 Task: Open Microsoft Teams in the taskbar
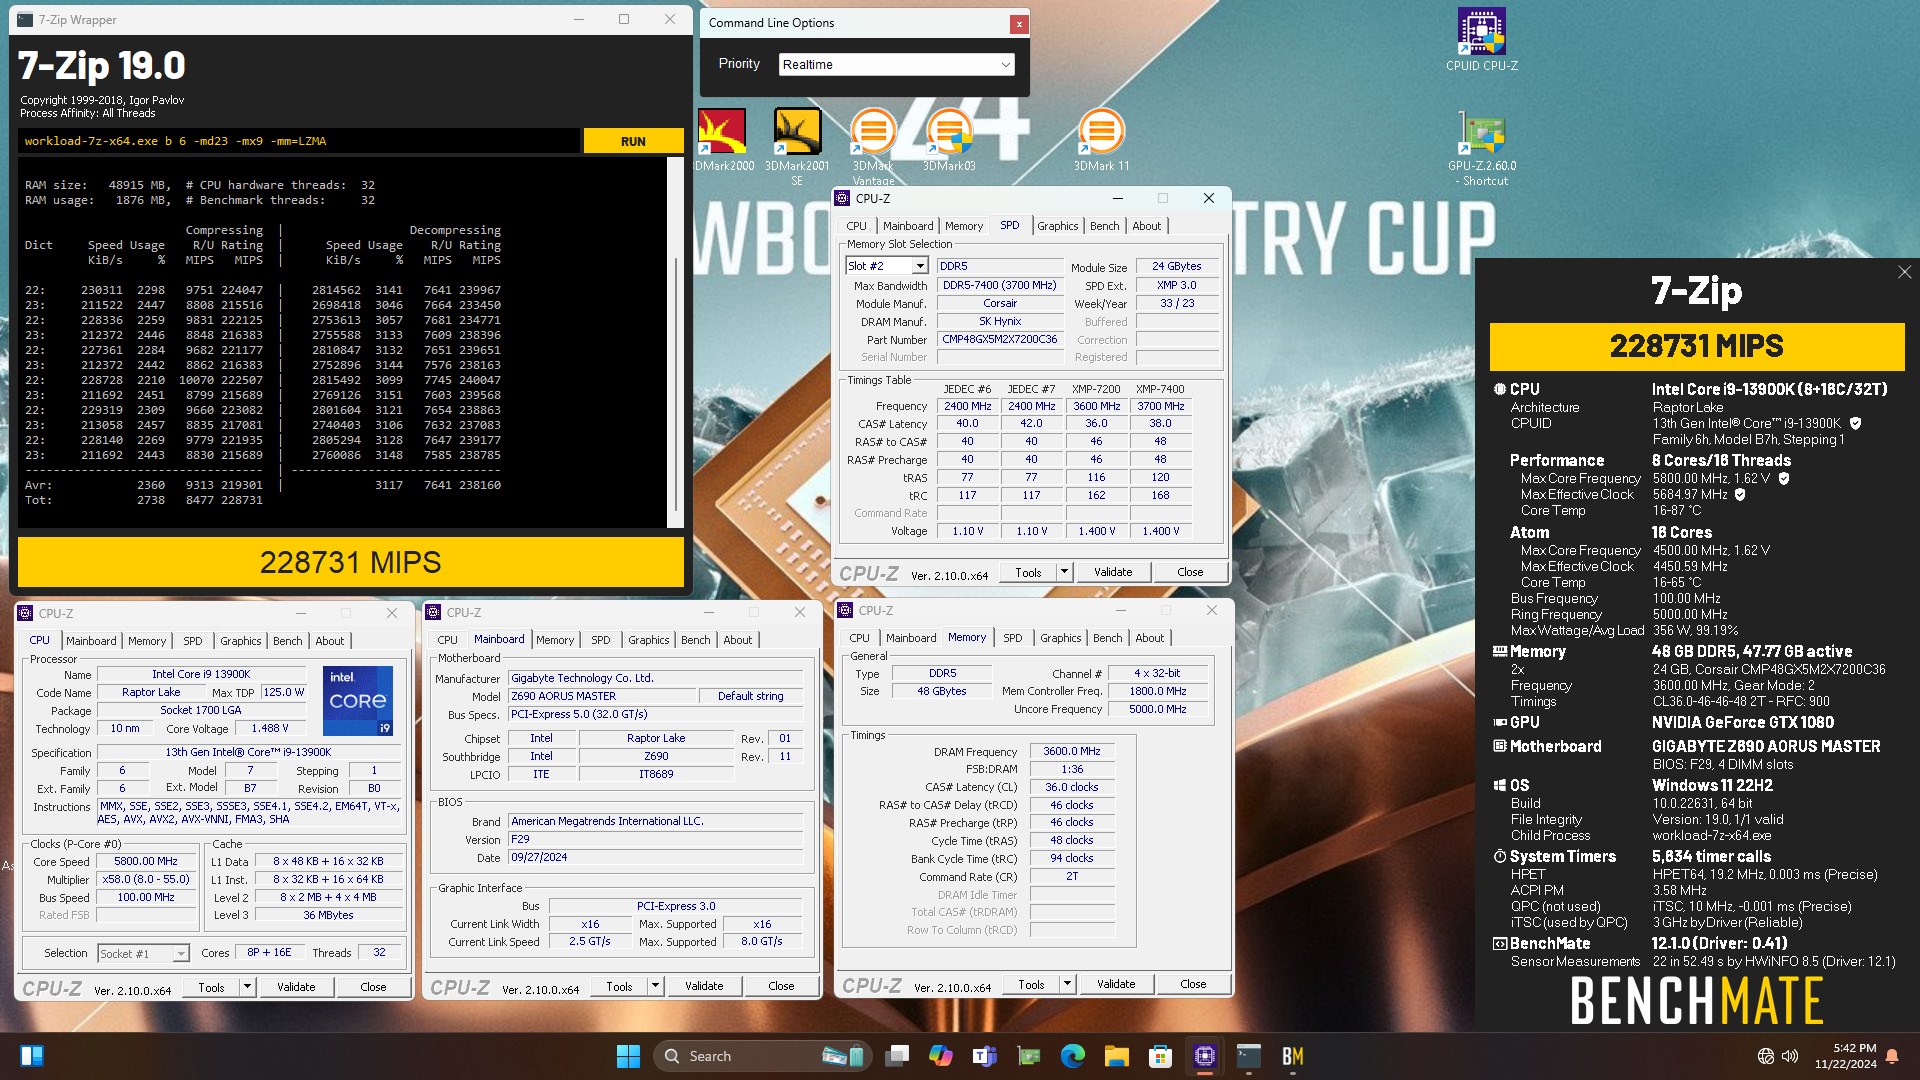(985, 1056)
